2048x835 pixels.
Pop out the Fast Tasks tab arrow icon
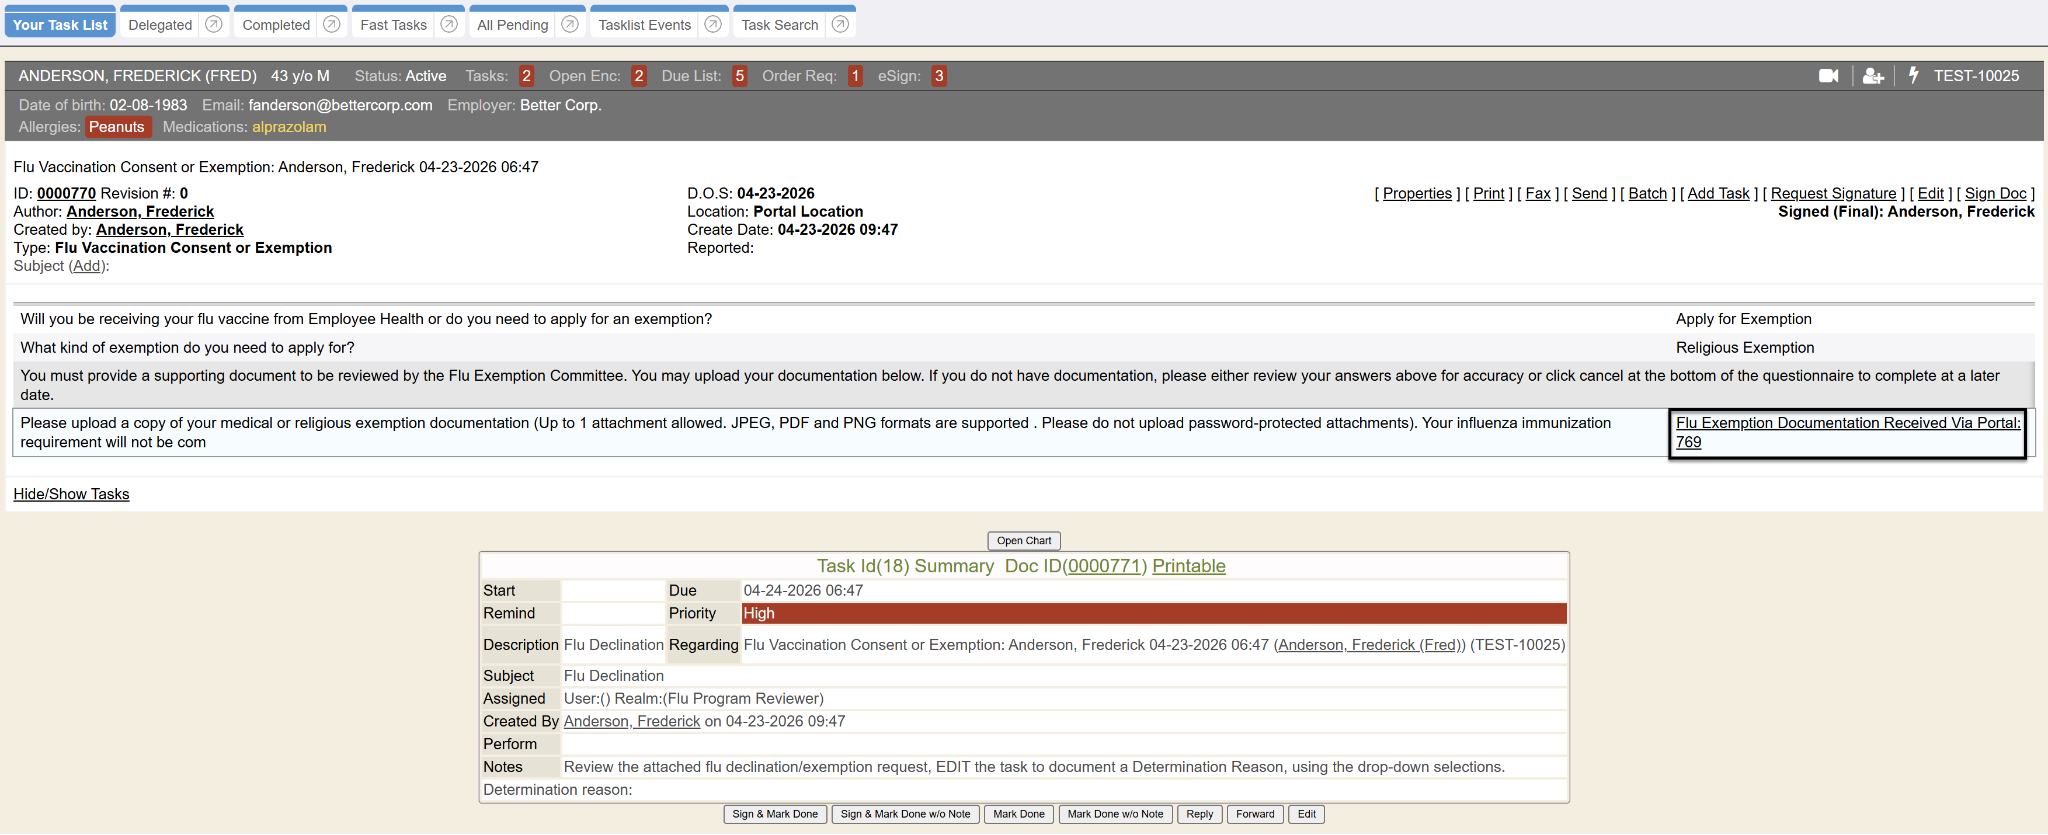pyautogui.click(x=449, y=24)
